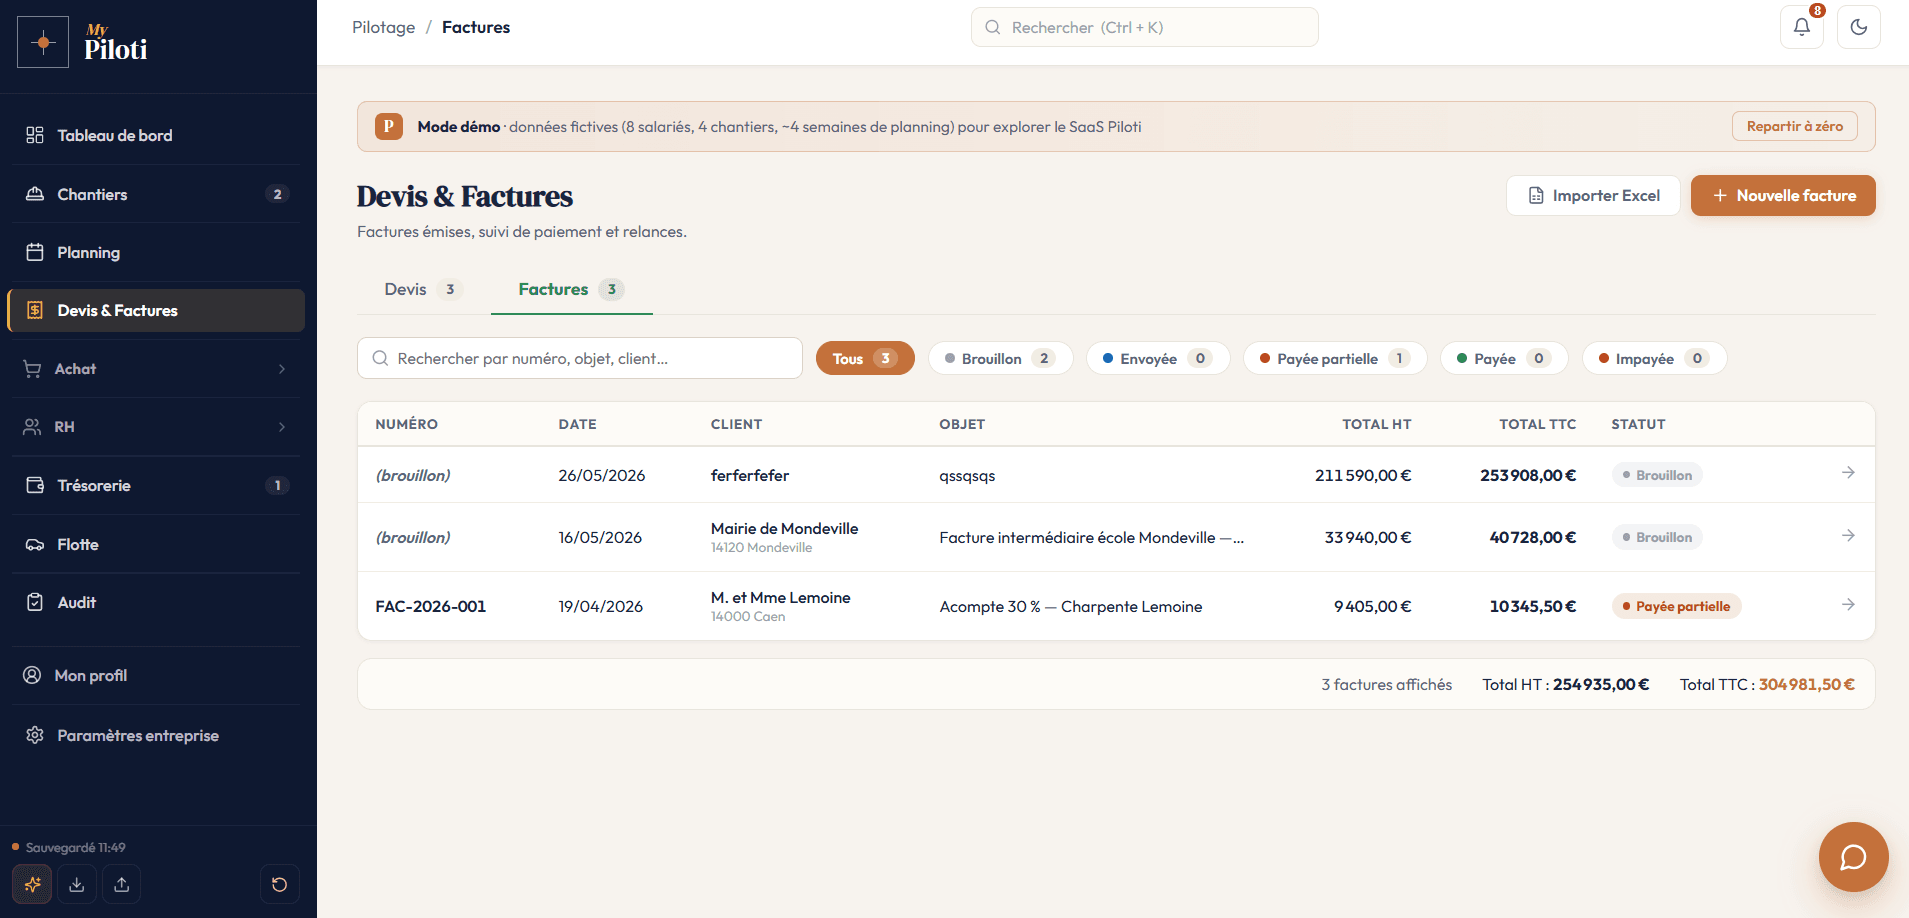Open arrow for ferferfefer invoice row
The image size is (1909, 918).
click(x=1848, y=473)
